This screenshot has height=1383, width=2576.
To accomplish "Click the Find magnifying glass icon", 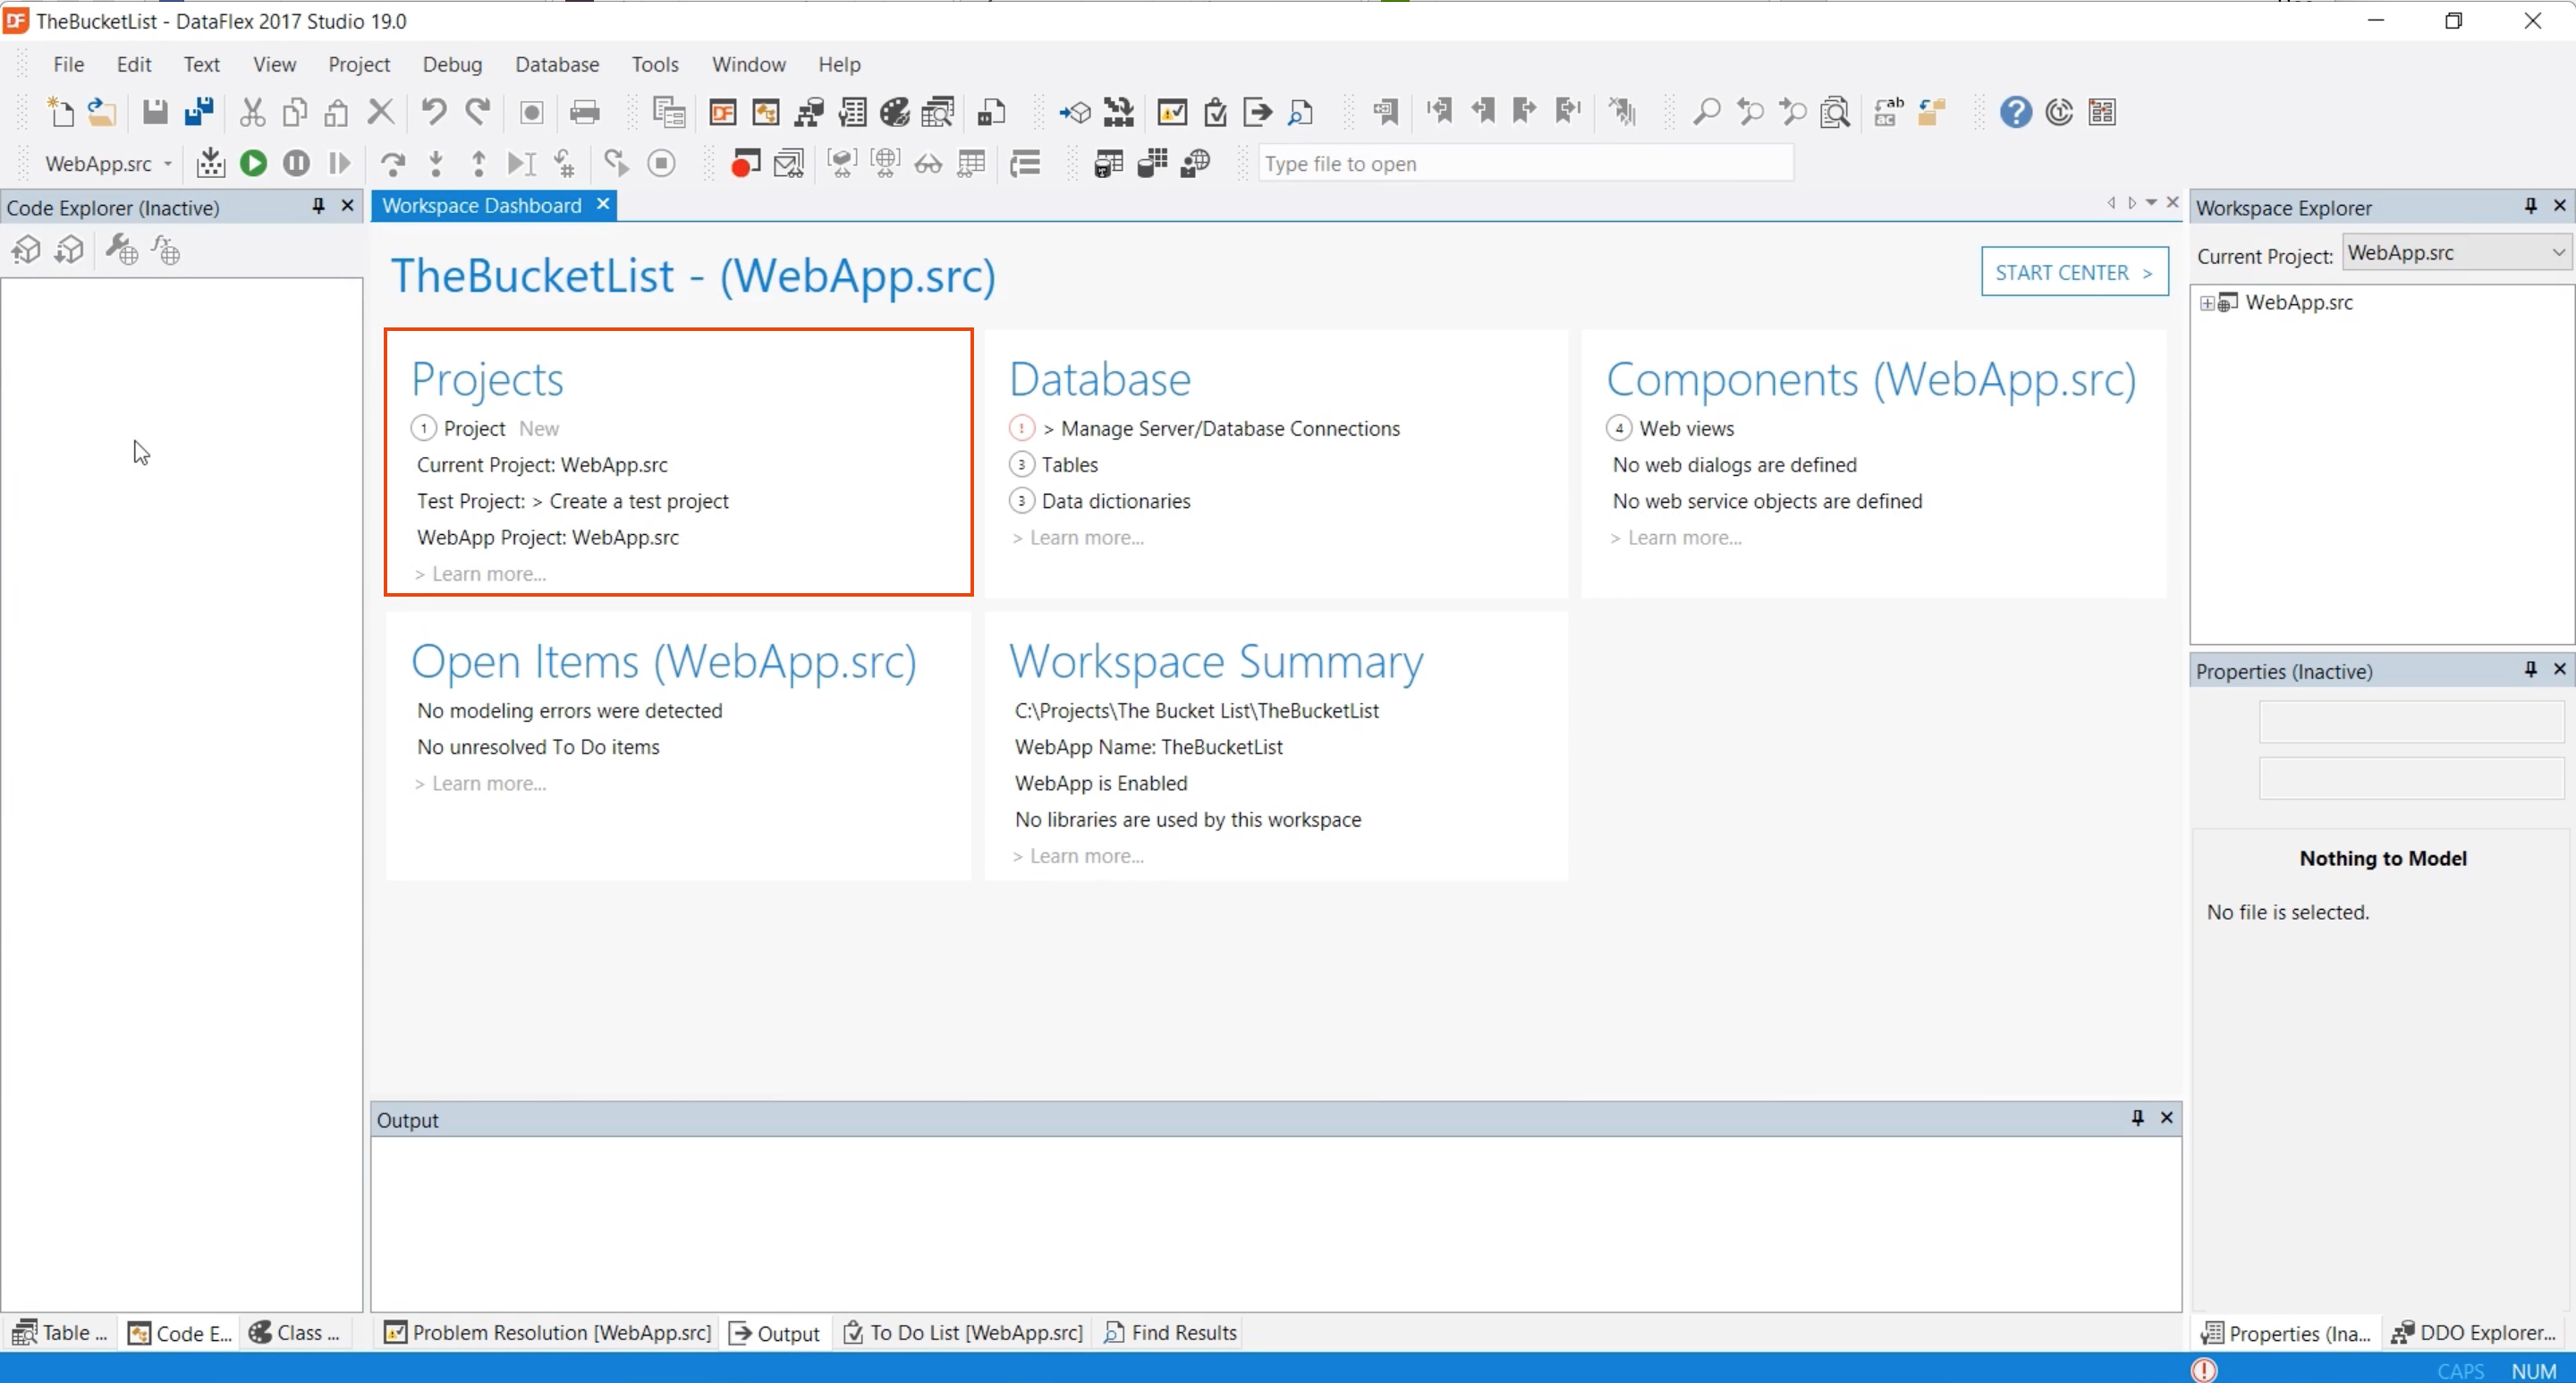I will (1706, 112).
